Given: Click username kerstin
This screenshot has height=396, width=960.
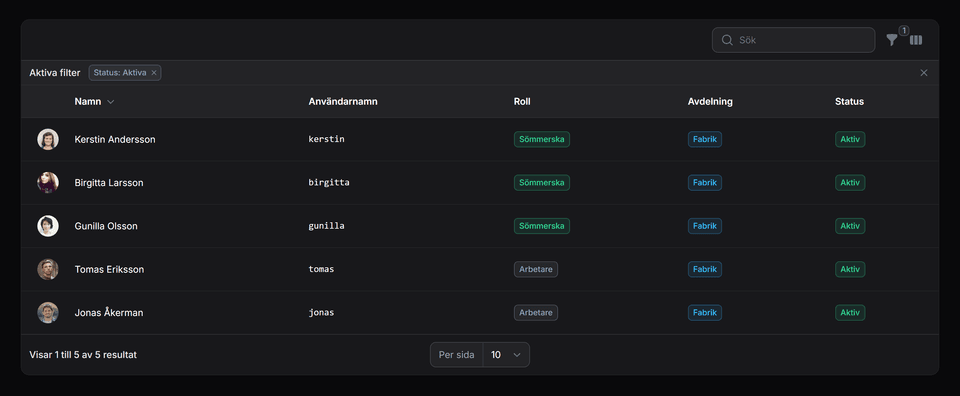Looking at the screenshot, I should 326,140.
